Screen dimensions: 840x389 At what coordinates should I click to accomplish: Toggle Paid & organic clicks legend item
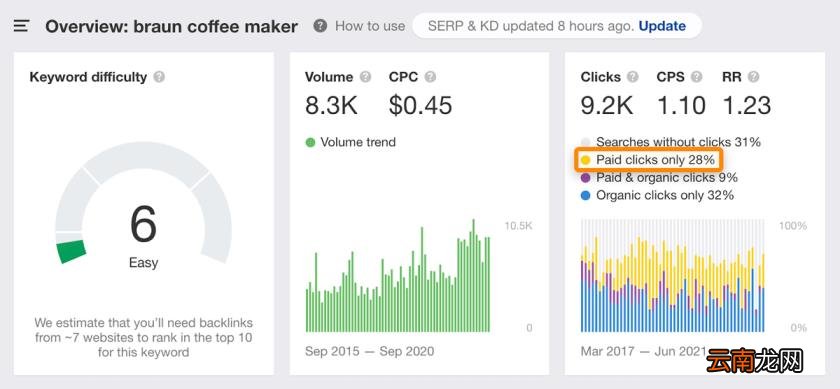point(659,177)
